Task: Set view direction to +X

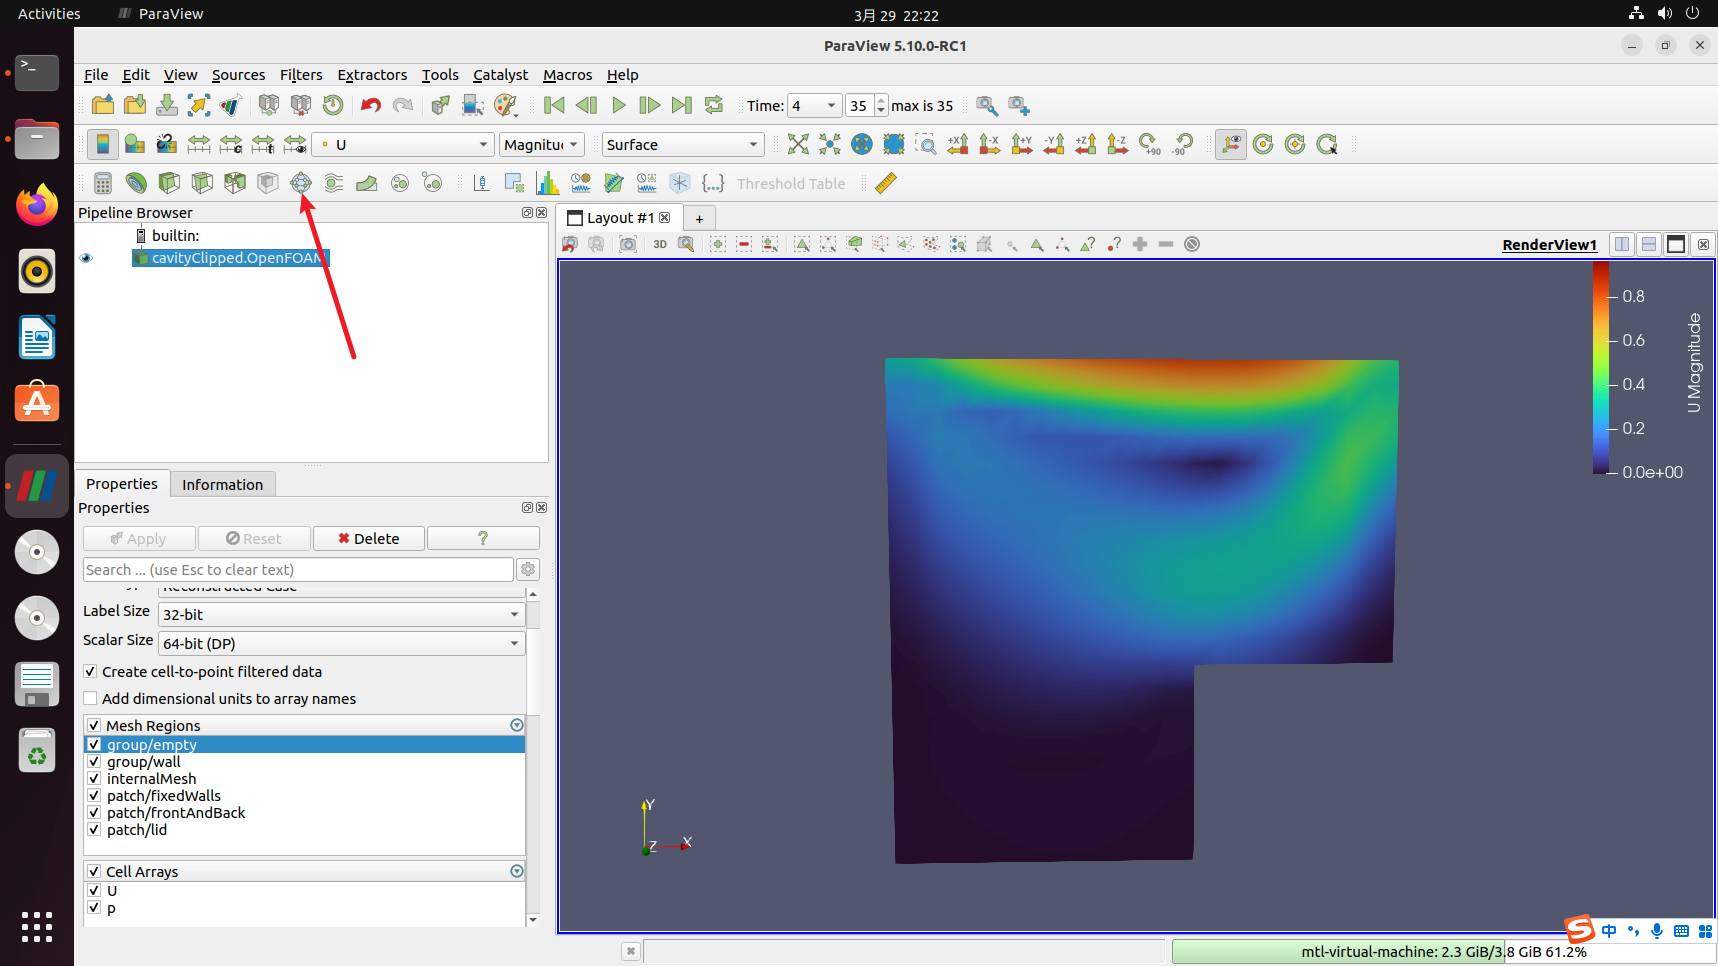Action: coord(958,144)
